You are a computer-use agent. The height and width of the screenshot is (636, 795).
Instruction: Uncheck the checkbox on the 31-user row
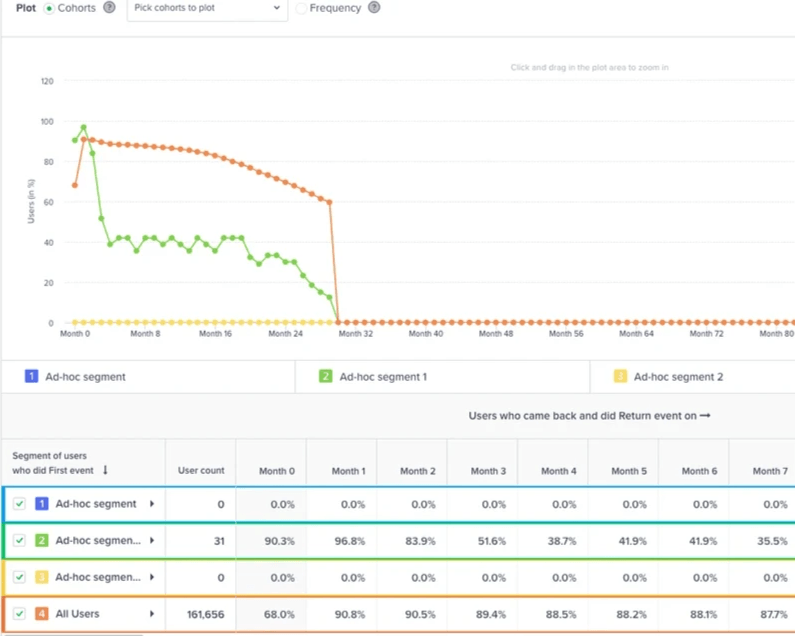(19, 540)
